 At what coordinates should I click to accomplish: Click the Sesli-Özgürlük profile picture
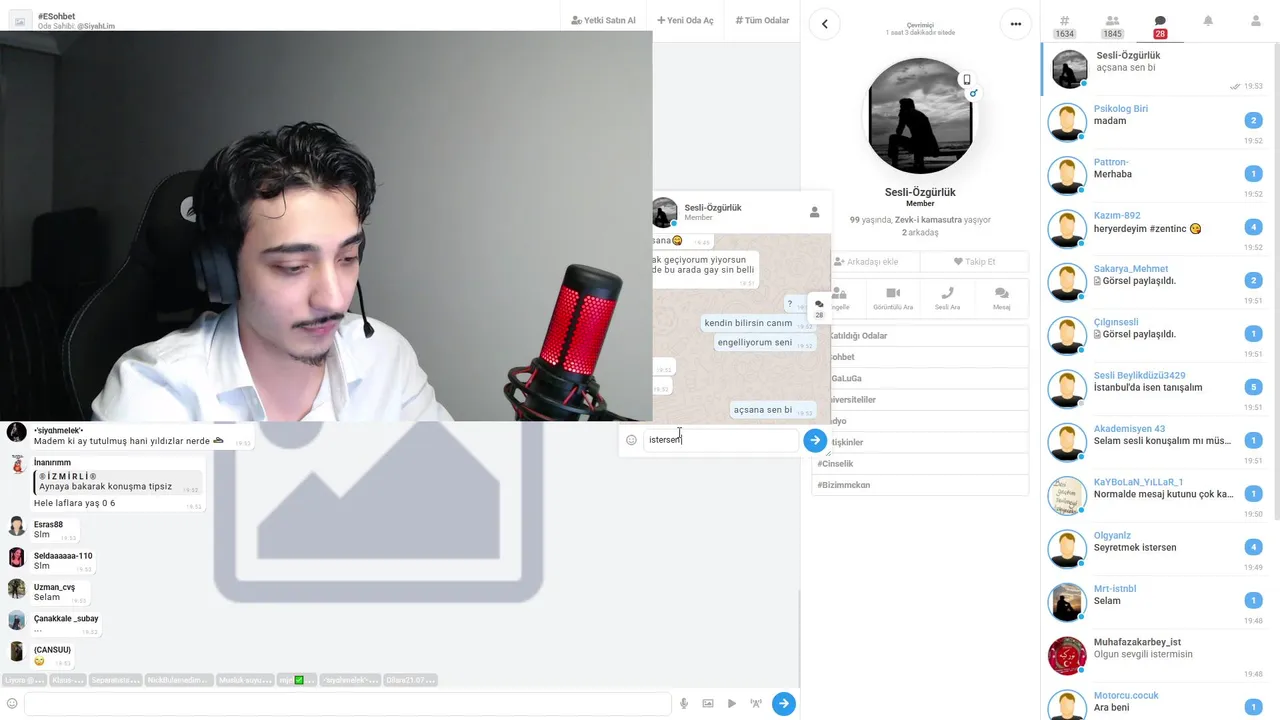tap(920, 115)
